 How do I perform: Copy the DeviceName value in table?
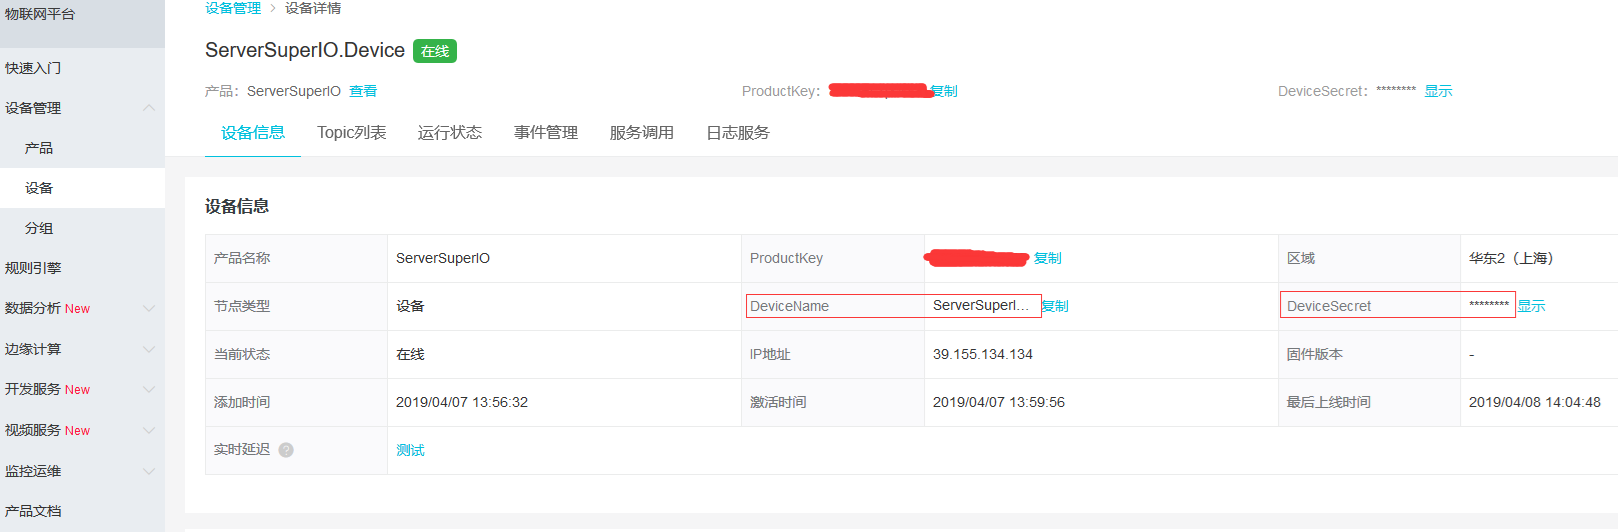pyautogui.click(x=1055, y=306)
